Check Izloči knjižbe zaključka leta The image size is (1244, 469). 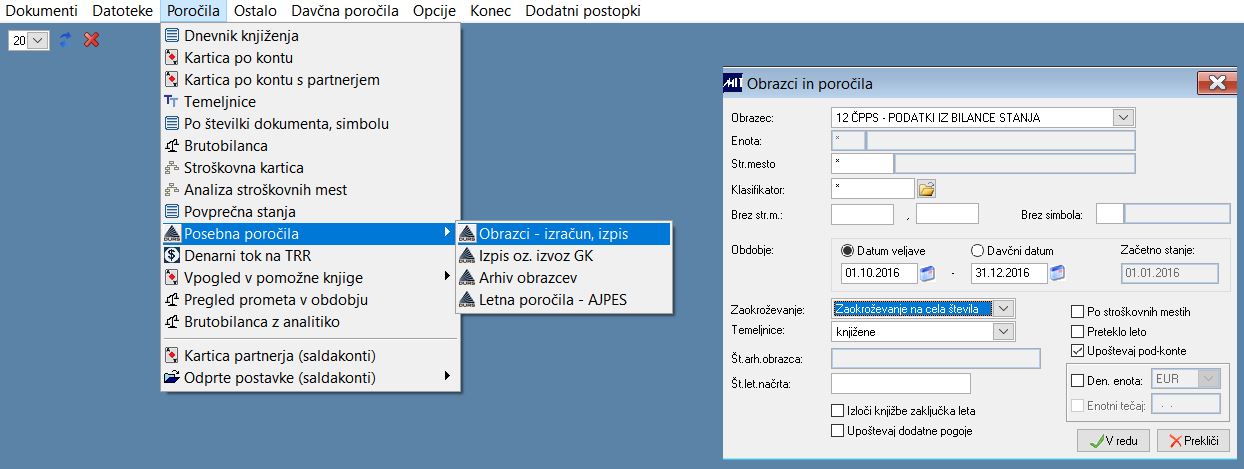(x=838, y=410)
